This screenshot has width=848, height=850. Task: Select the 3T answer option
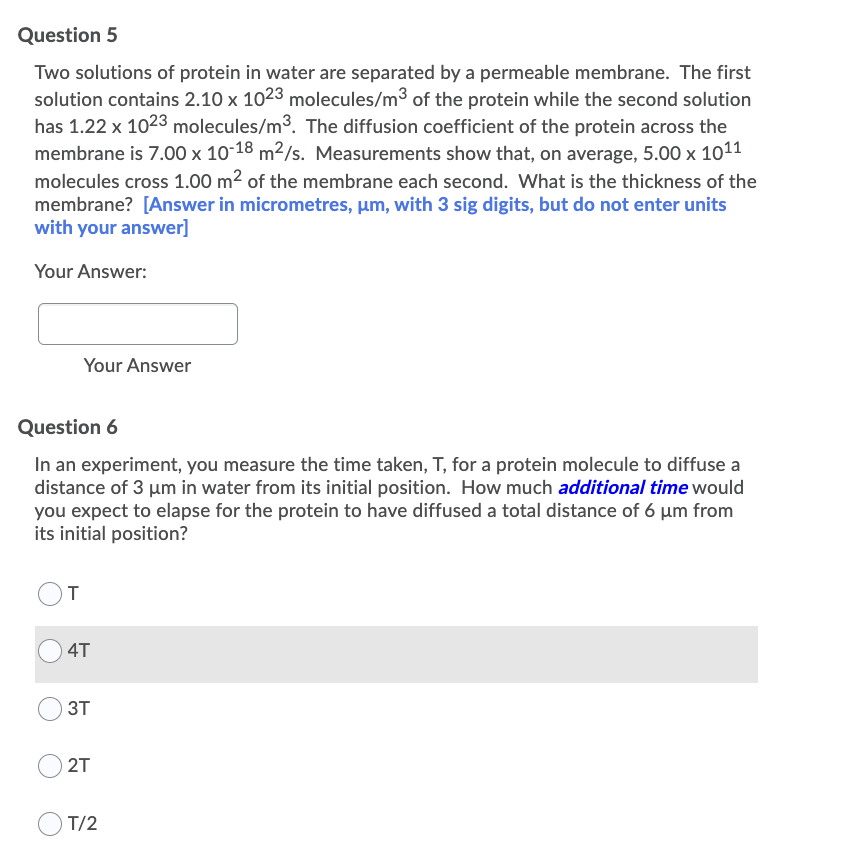pyautogui.click(x=49, y=709)
